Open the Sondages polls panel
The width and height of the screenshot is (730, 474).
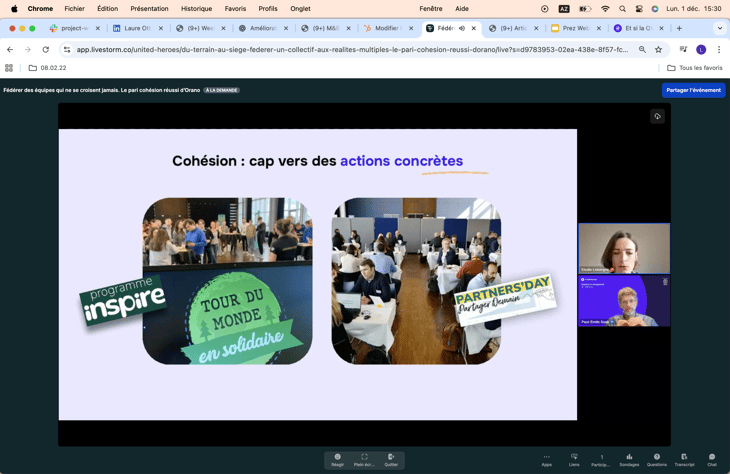(629, 459)
